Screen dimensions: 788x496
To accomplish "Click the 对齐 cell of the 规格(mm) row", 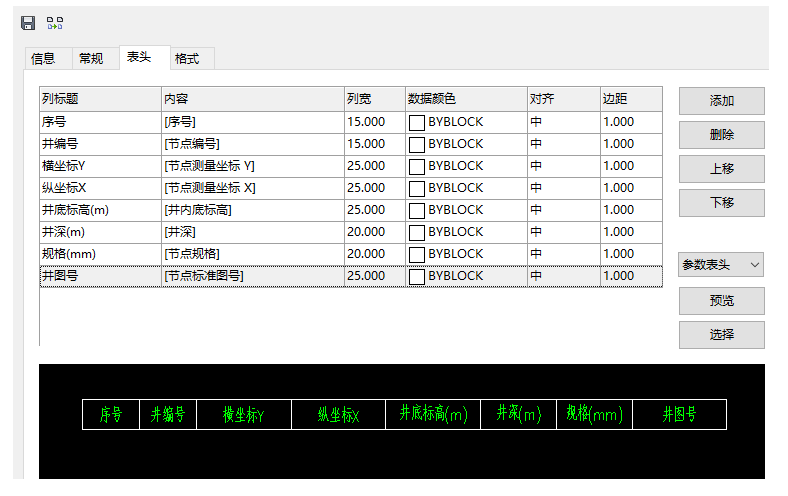I will (563, 254).
